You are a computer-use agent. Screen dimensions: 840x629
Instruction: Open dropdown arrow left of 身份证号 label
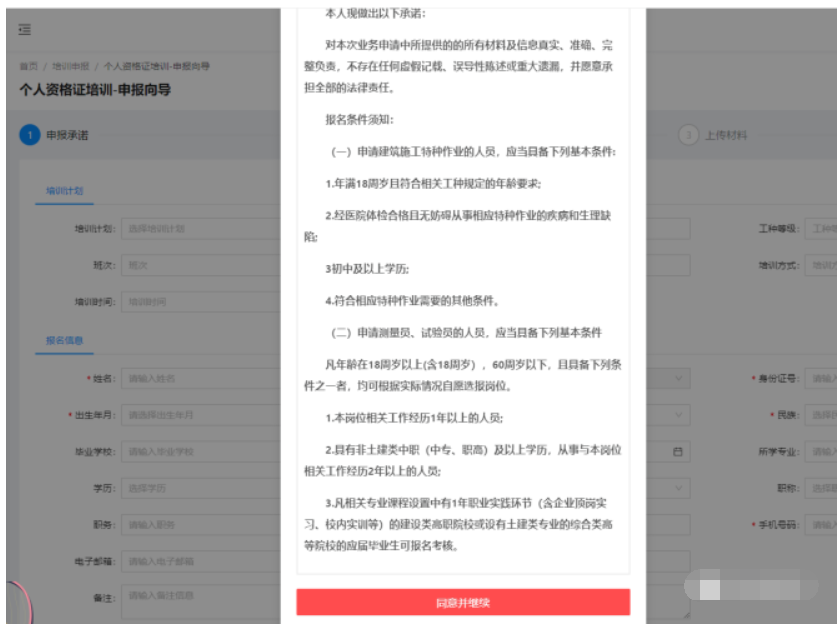[678, 379]
